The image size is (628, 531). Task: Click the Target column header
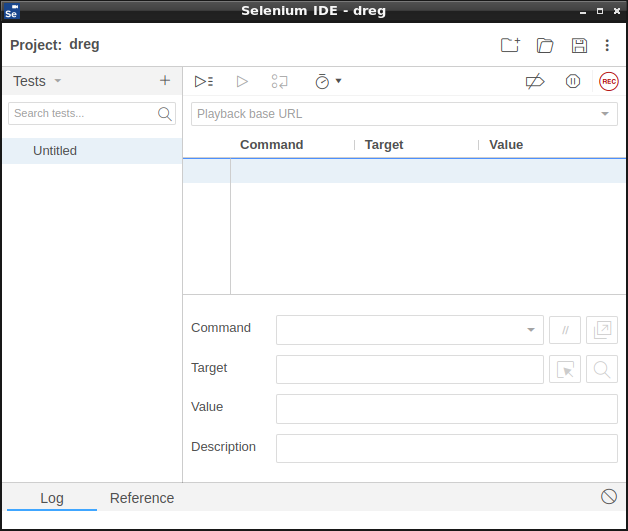384,145
